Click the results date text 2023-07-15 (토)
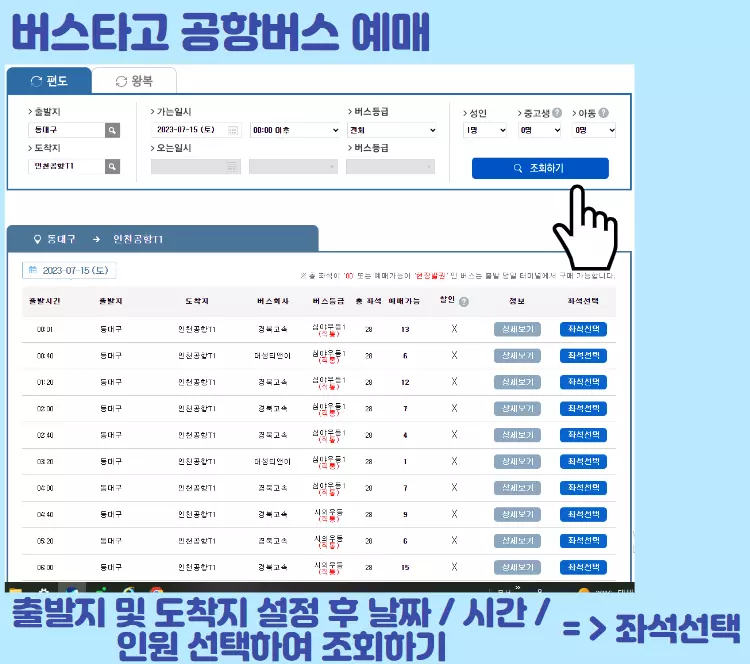 pyautogui.click(x=76, y=270)
